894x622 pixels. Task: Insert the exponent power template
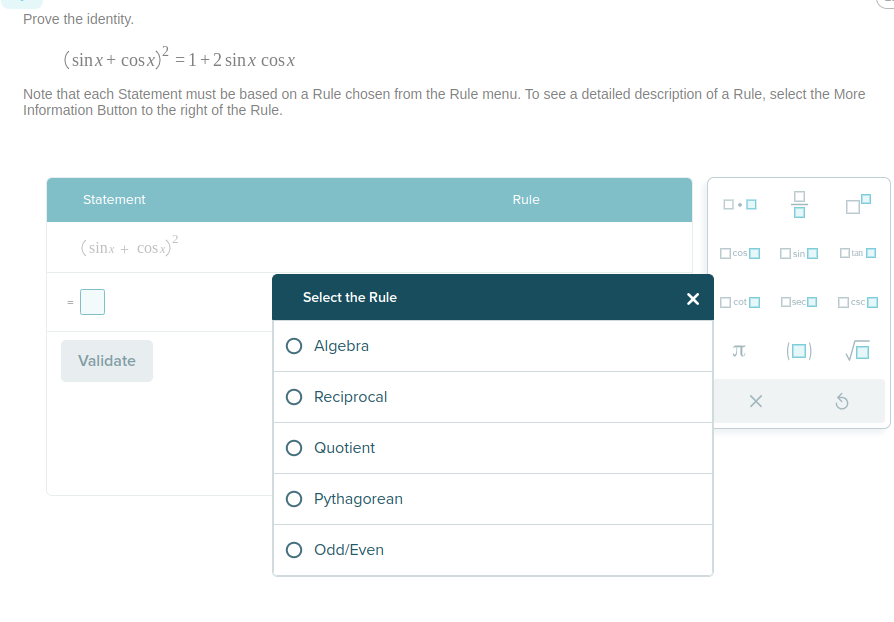pos(858,204)
